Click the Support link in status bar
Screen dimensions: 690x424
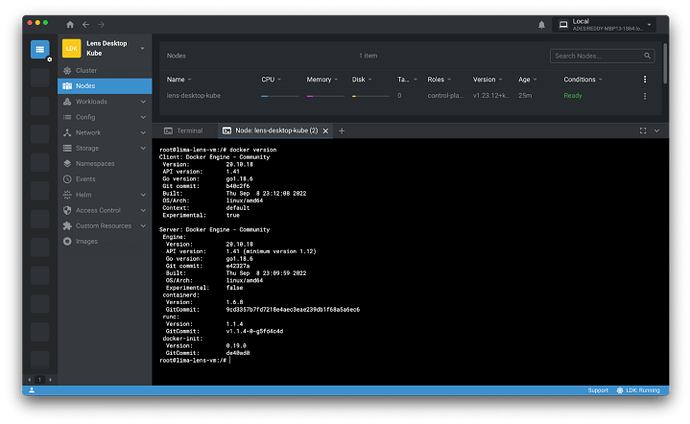pyautogui.click(x=597, y=390)
